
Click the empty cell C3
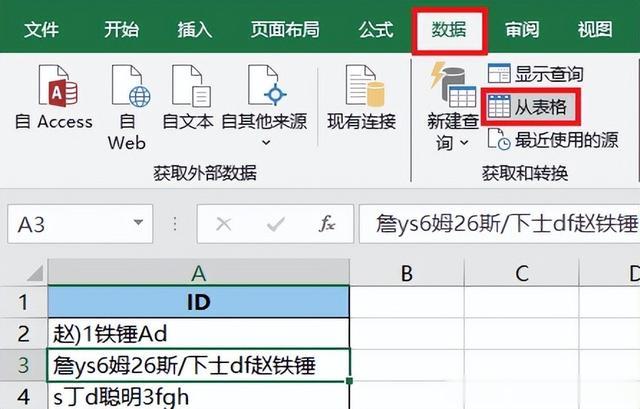click(522, 365)
